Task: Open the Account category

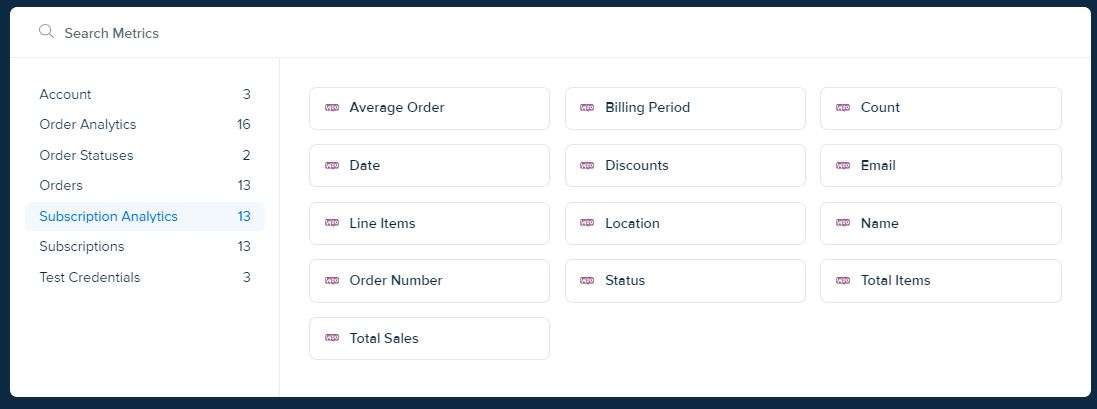Action: click(x=66, y=94)
